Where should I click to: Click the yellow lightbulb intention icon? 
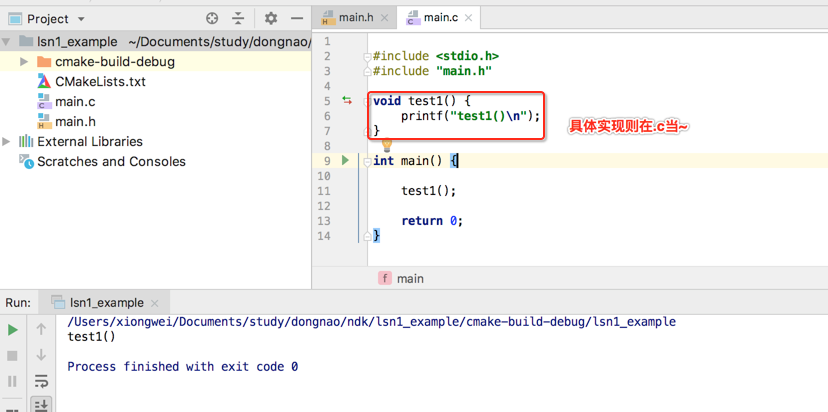point(387,144)
